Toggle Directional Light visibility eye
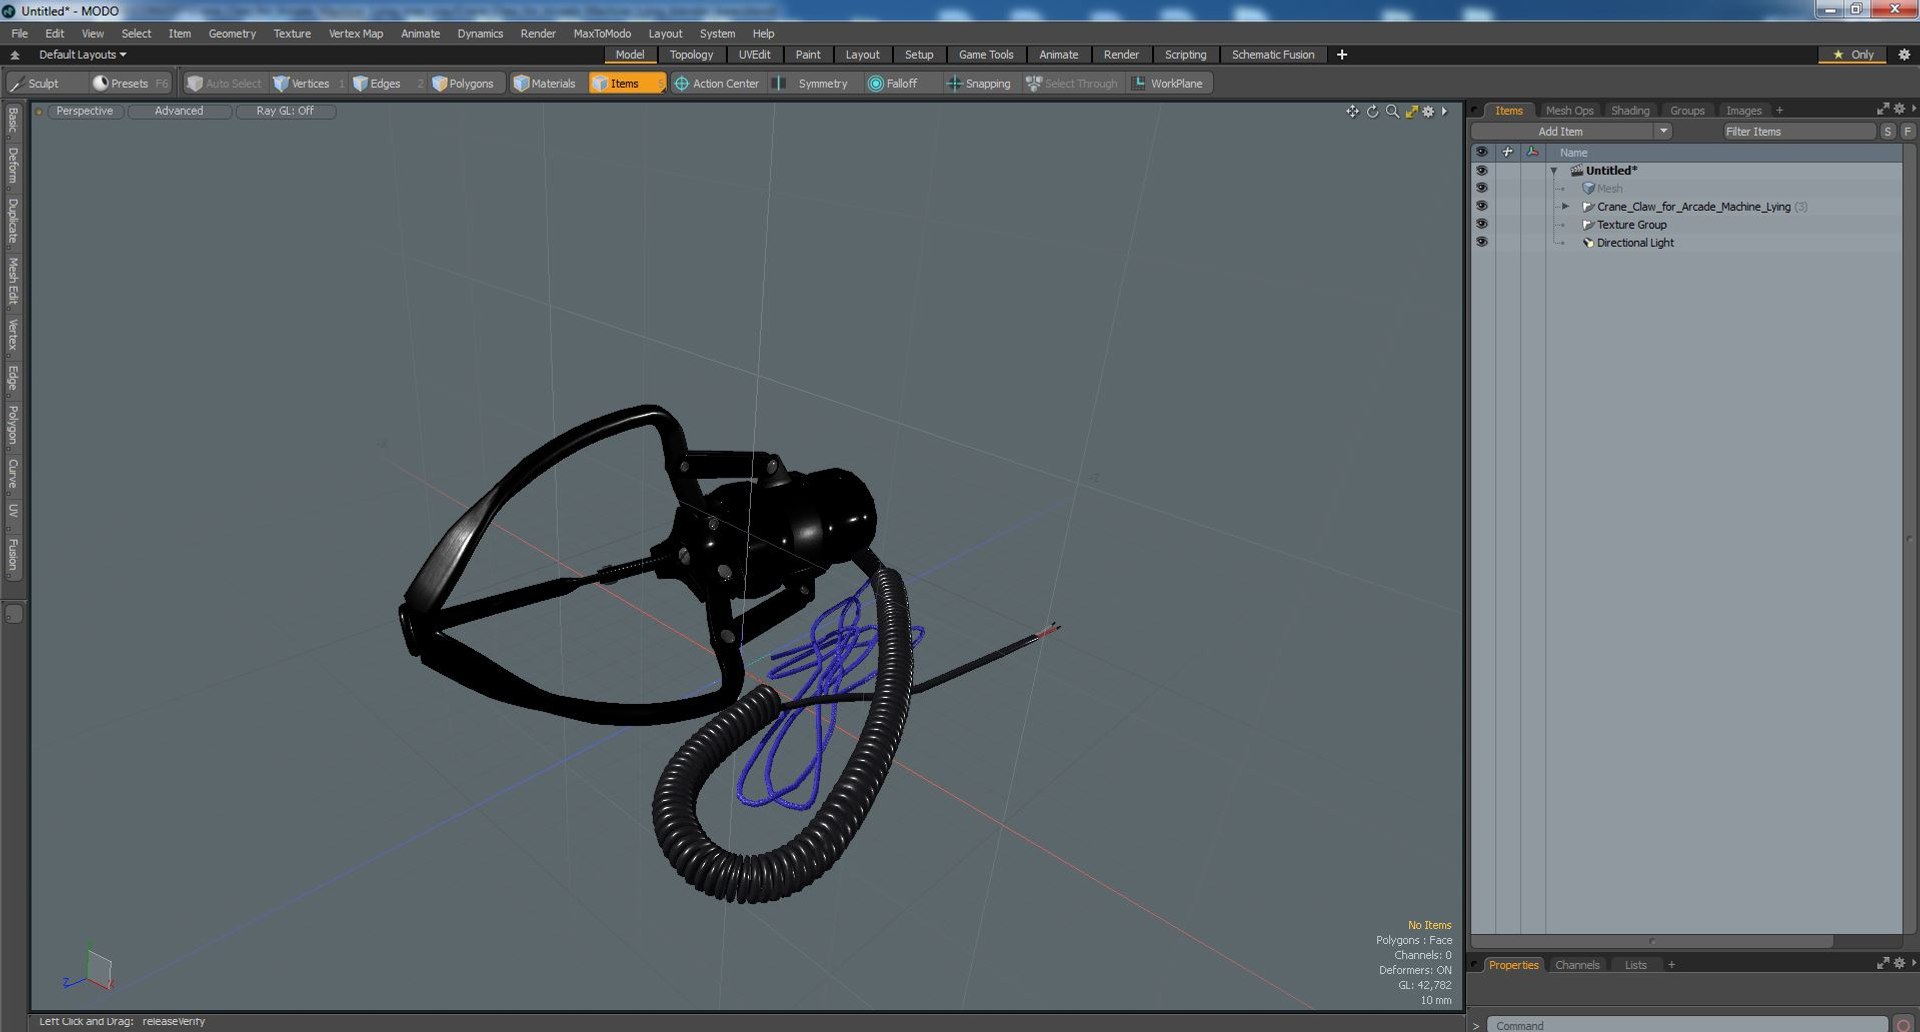 (1481, 242)
